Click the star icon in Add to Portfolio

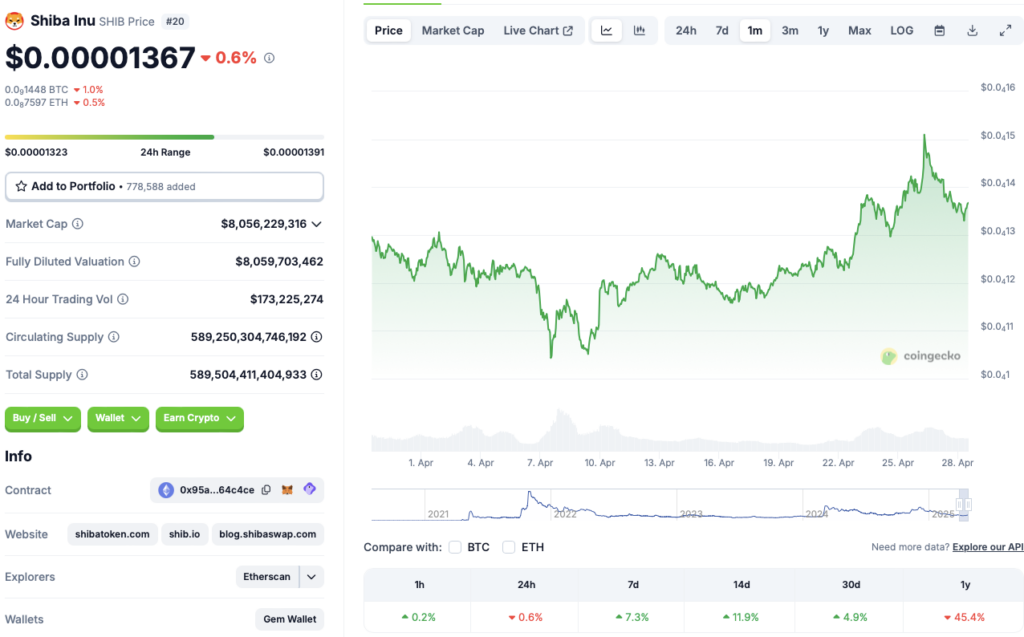click(x=21, y=186)
